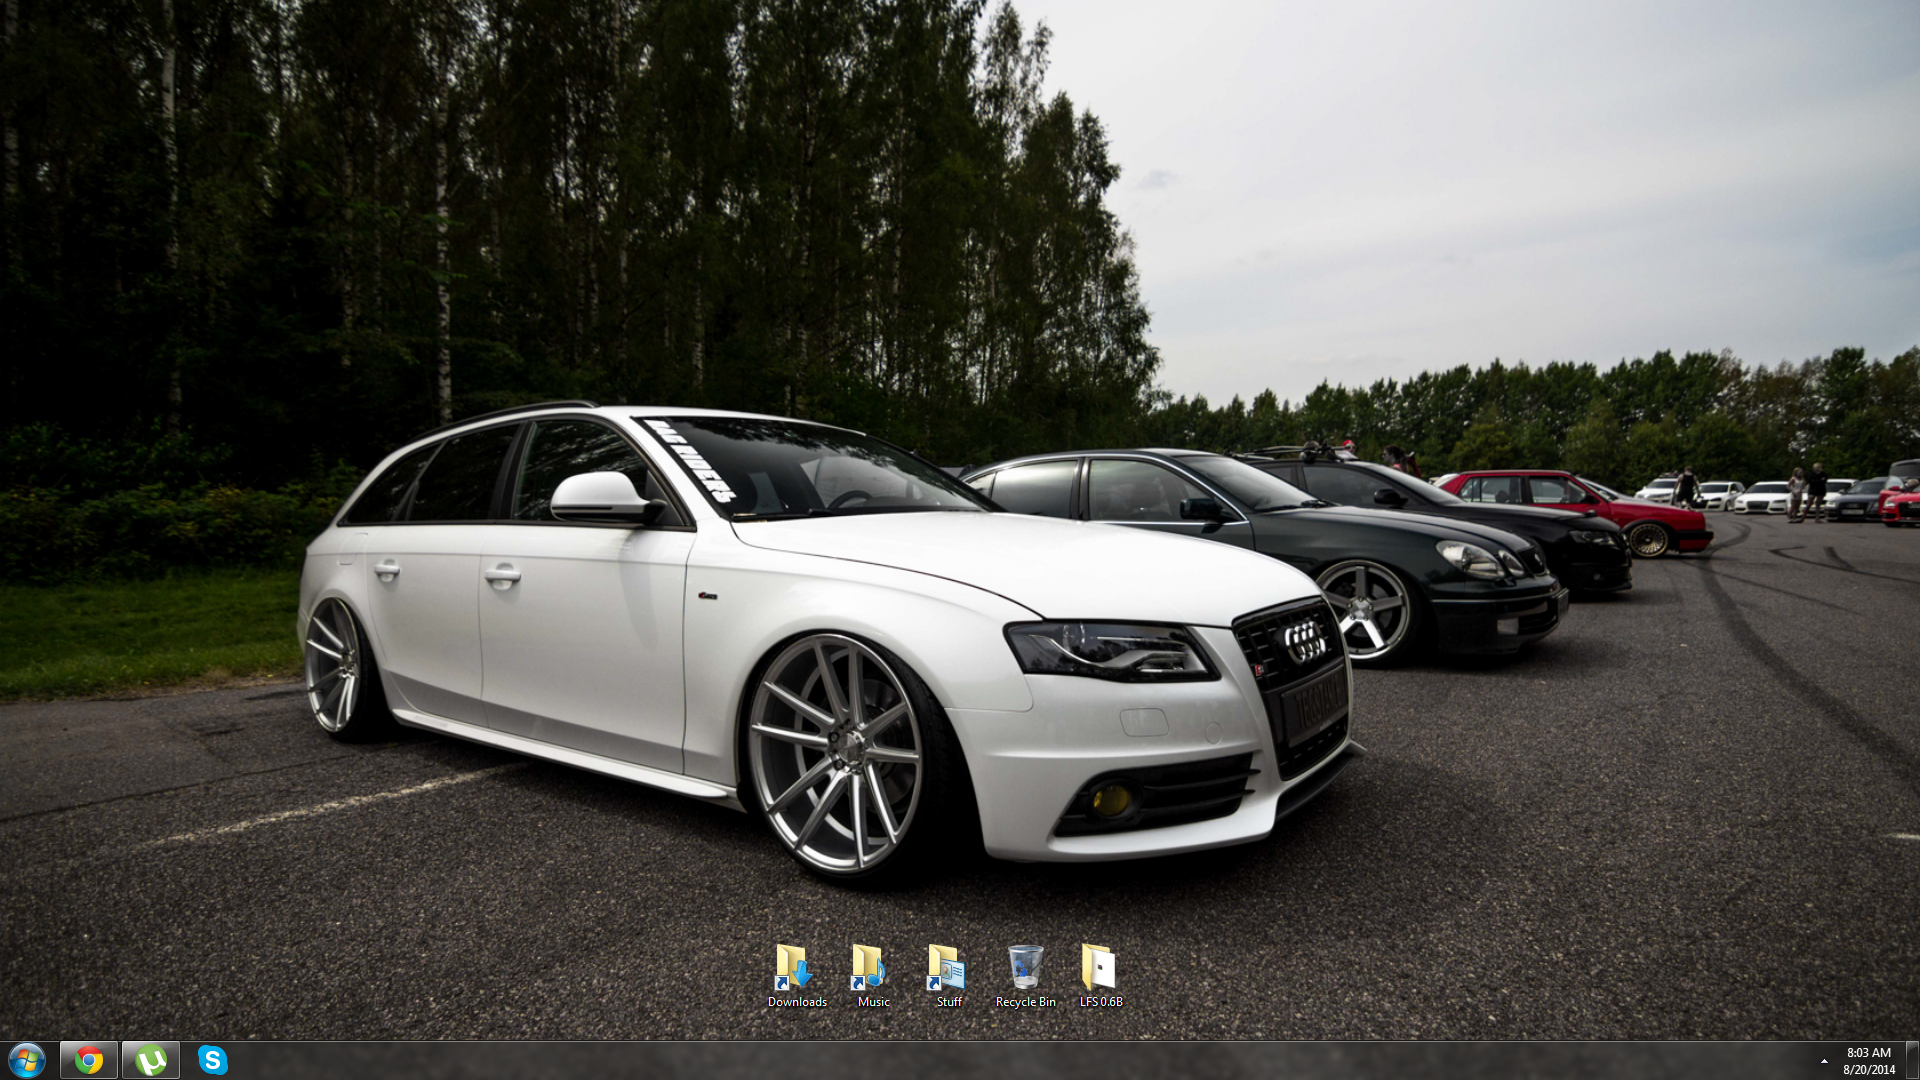Screen dimensions: 1920x1080
Task: Click the 'Downloads' text label
Action: (797, 1002)
